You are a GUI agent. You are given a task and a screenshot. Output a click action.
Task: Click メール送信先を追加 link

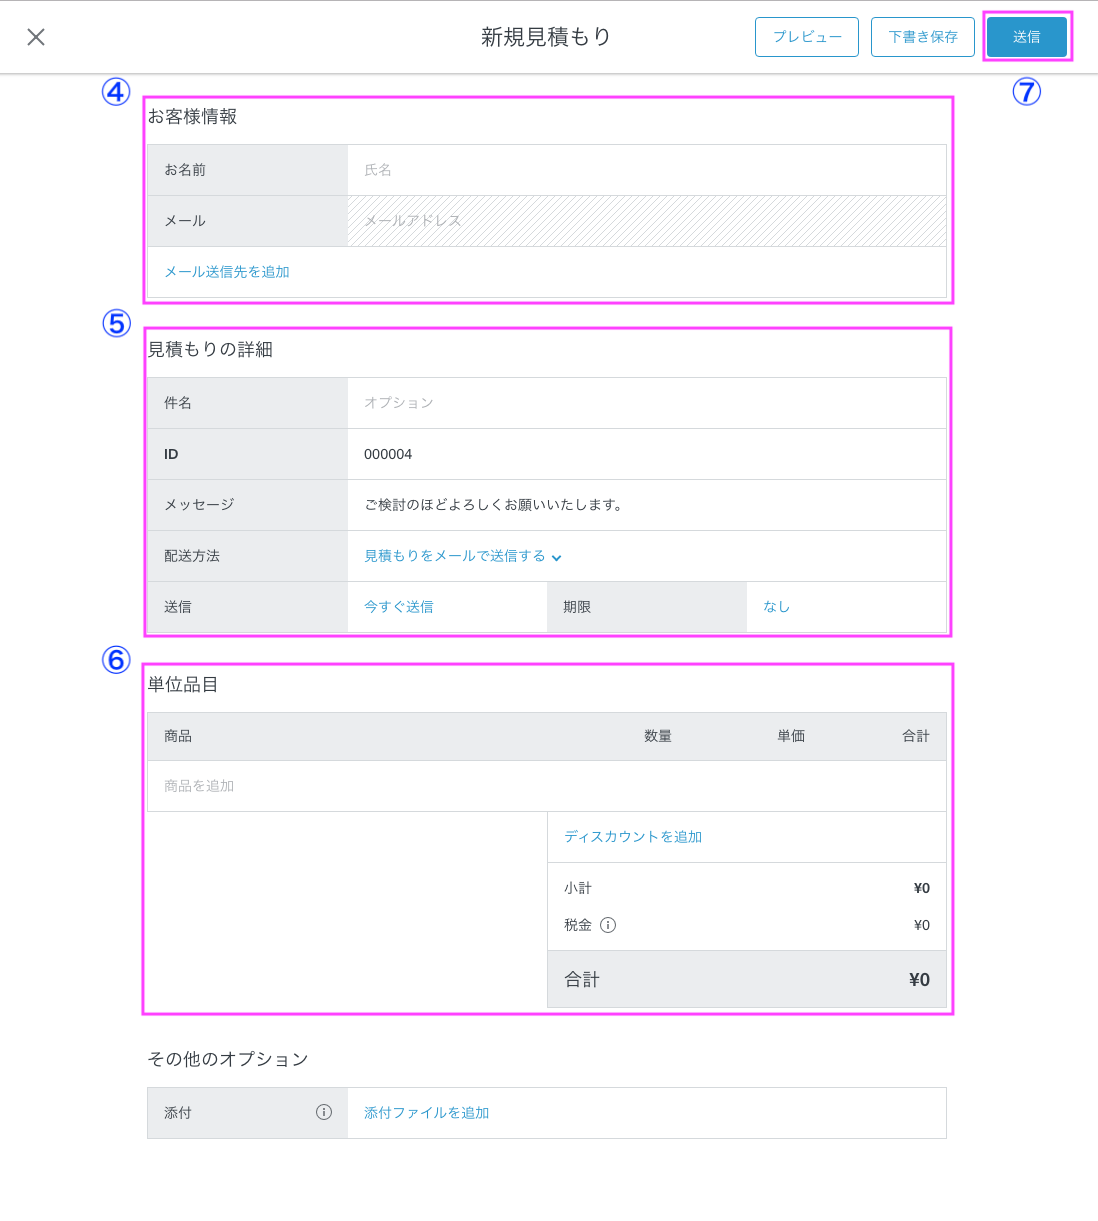(x=227, y=272)
